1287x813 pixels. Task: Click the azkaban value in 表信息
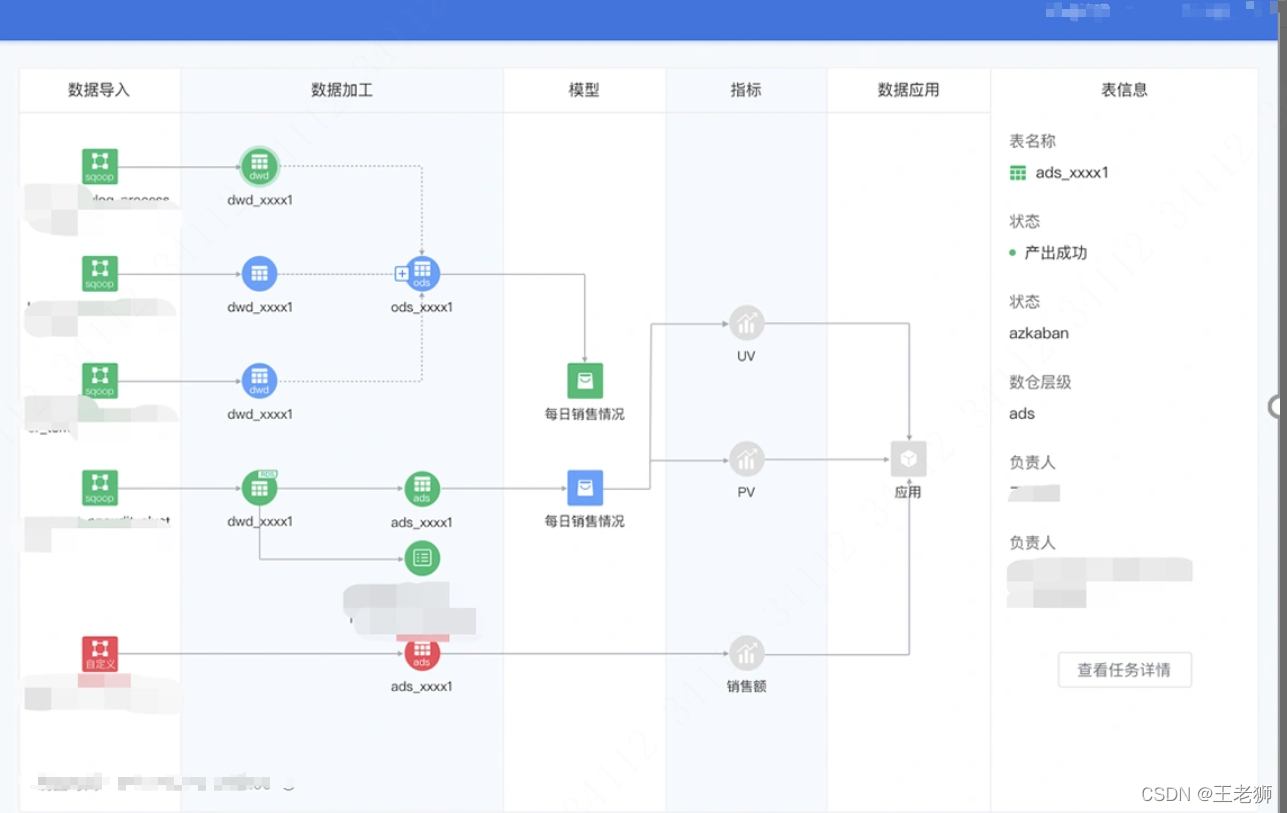pos(1039,333)
